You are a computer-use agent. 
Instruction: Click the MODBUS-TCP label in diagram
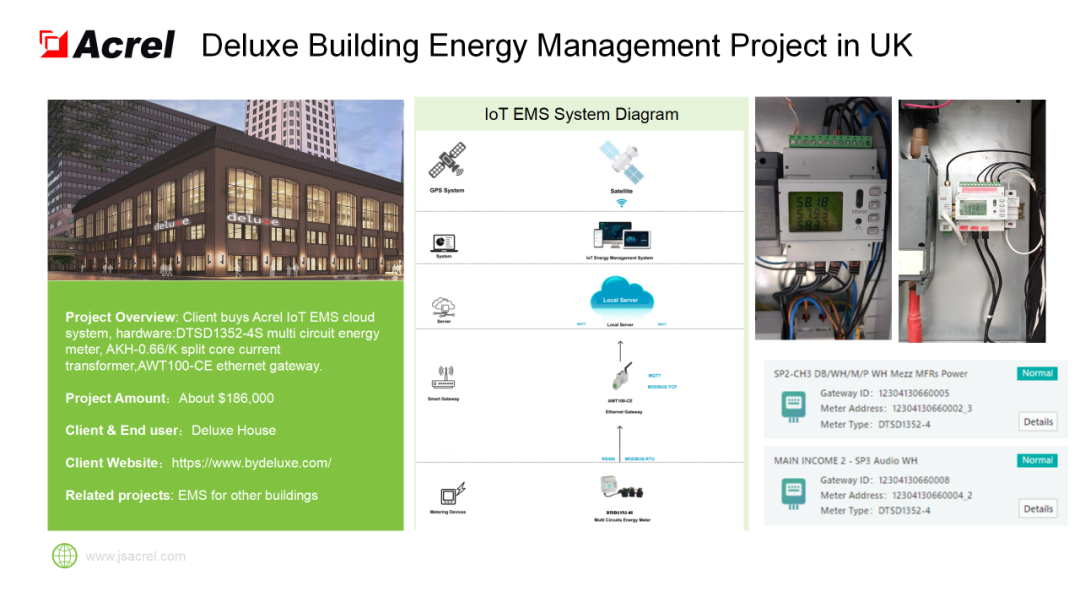tap(662, 387)
